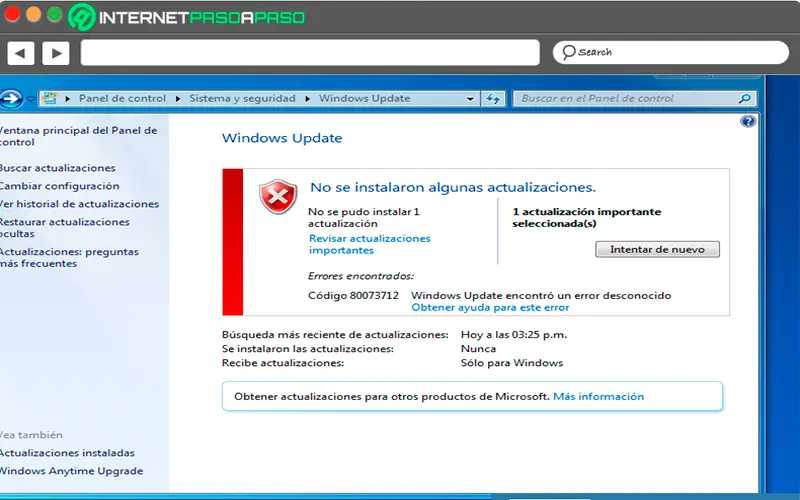Click the blue Back arrow in Control Panel

click(11, 98)
